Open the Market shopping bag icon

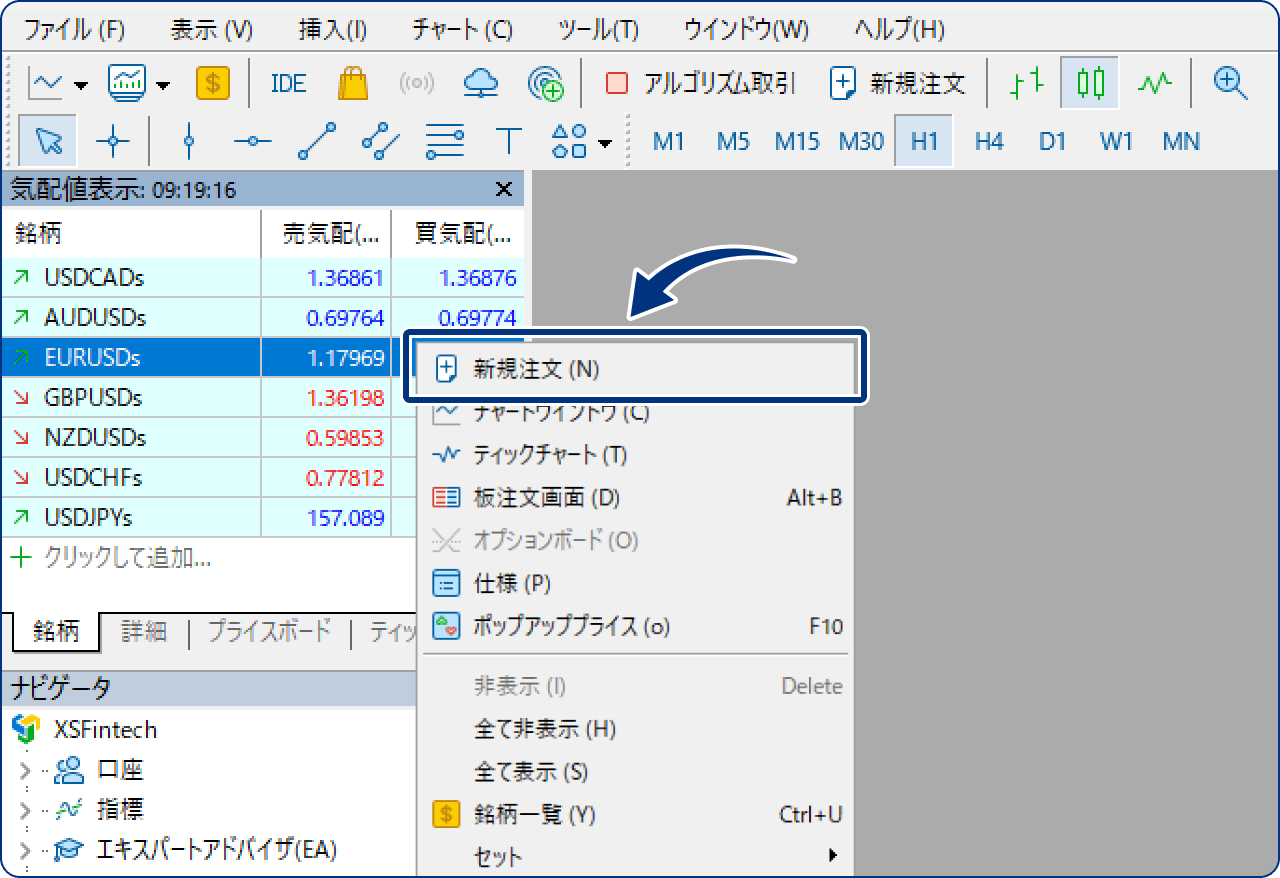353,83
